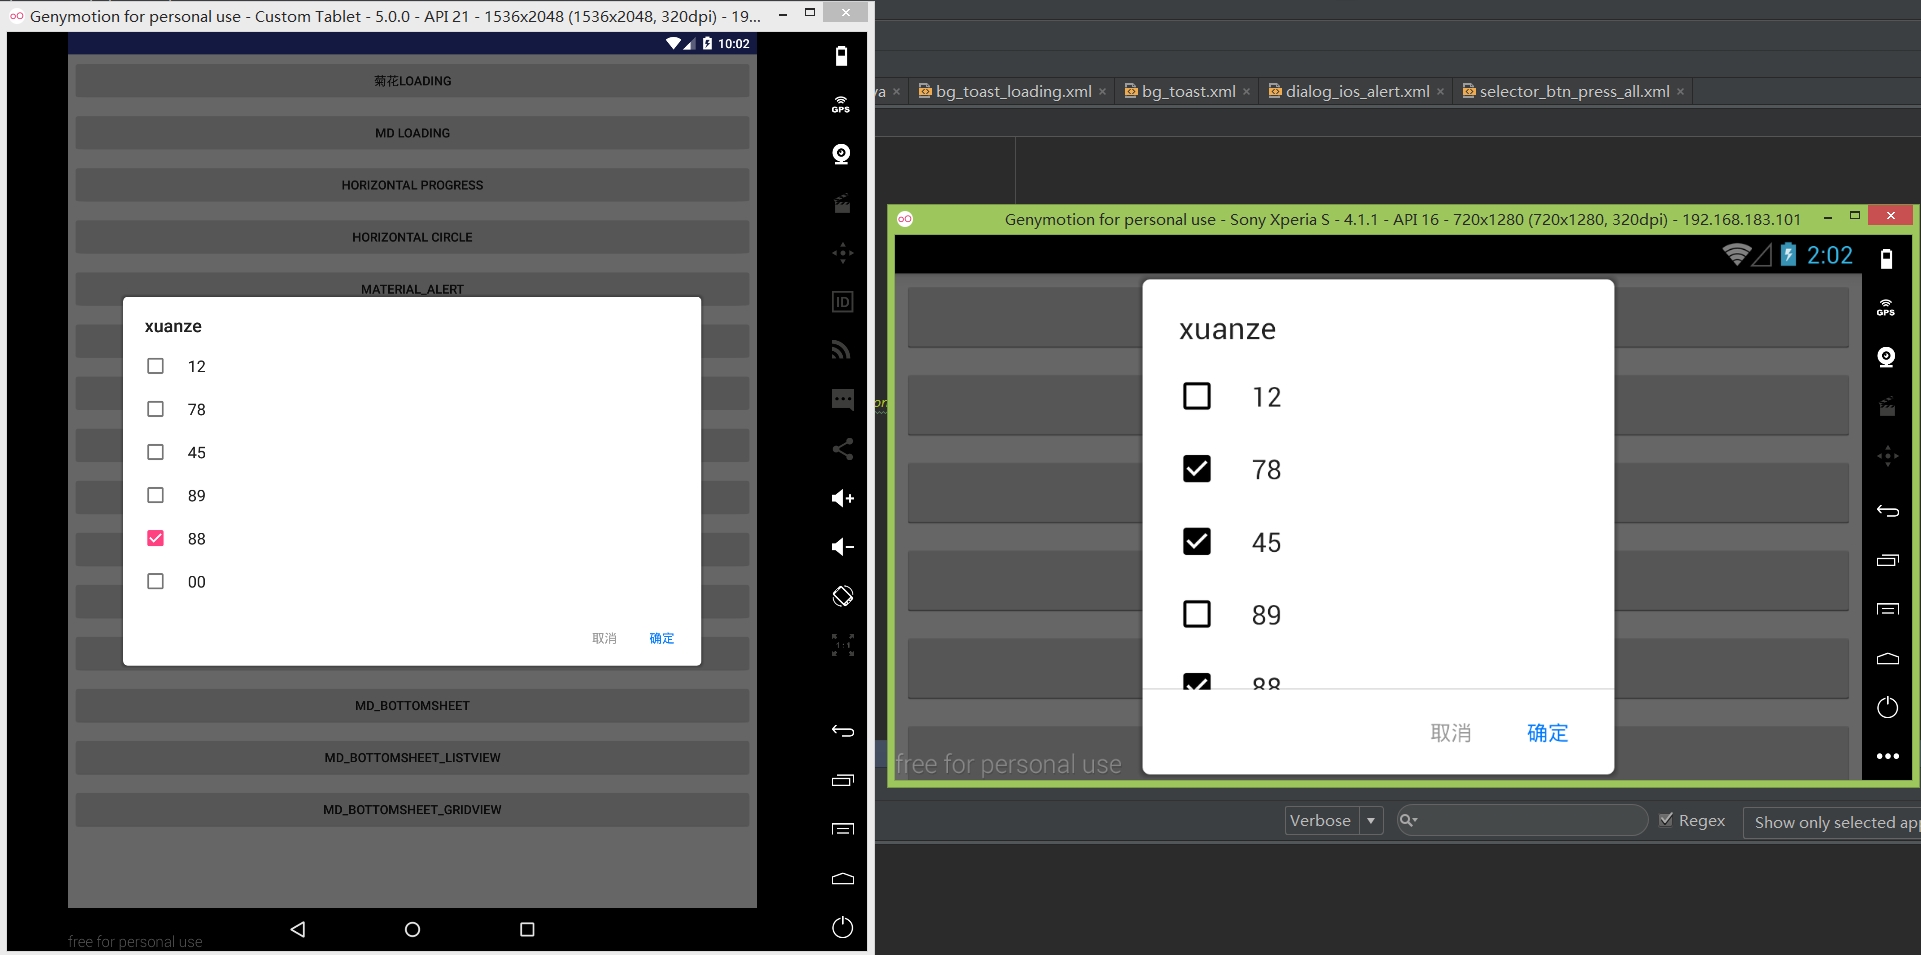Close the bg_toast.xml tab

(x=1246, y=92)
